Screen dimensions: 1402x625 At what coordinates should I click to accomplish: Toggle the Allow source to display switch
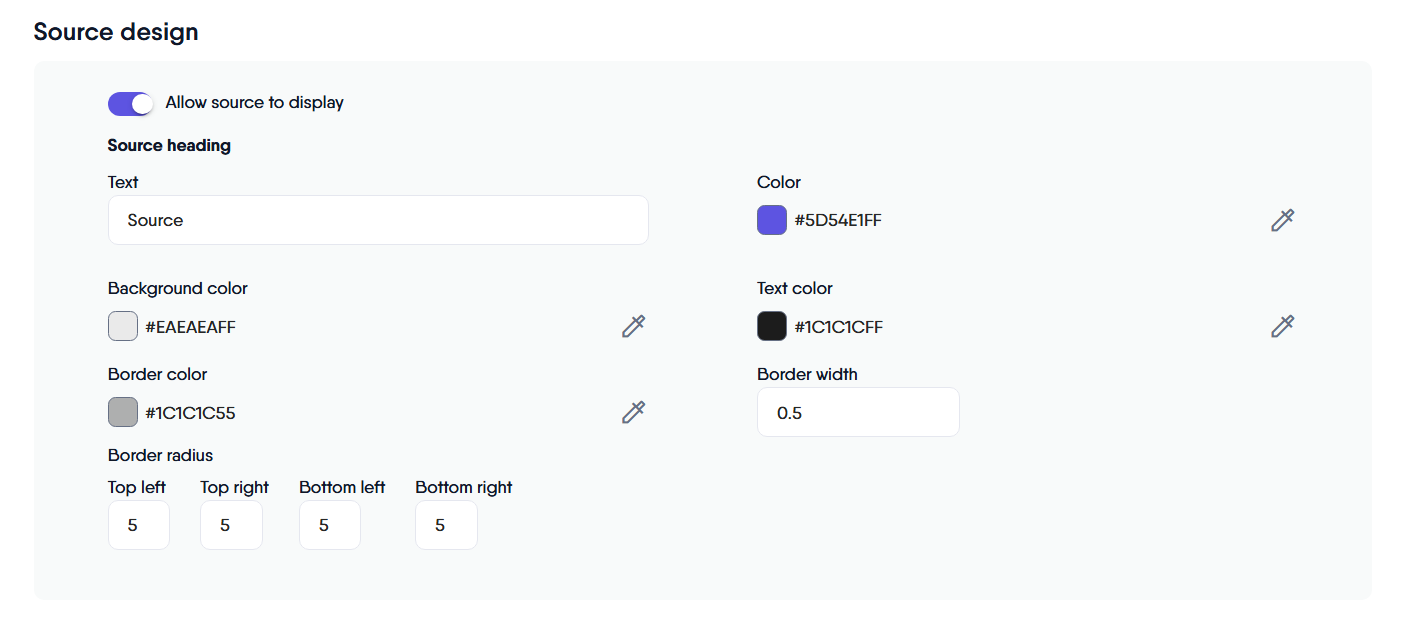(131, 103)
